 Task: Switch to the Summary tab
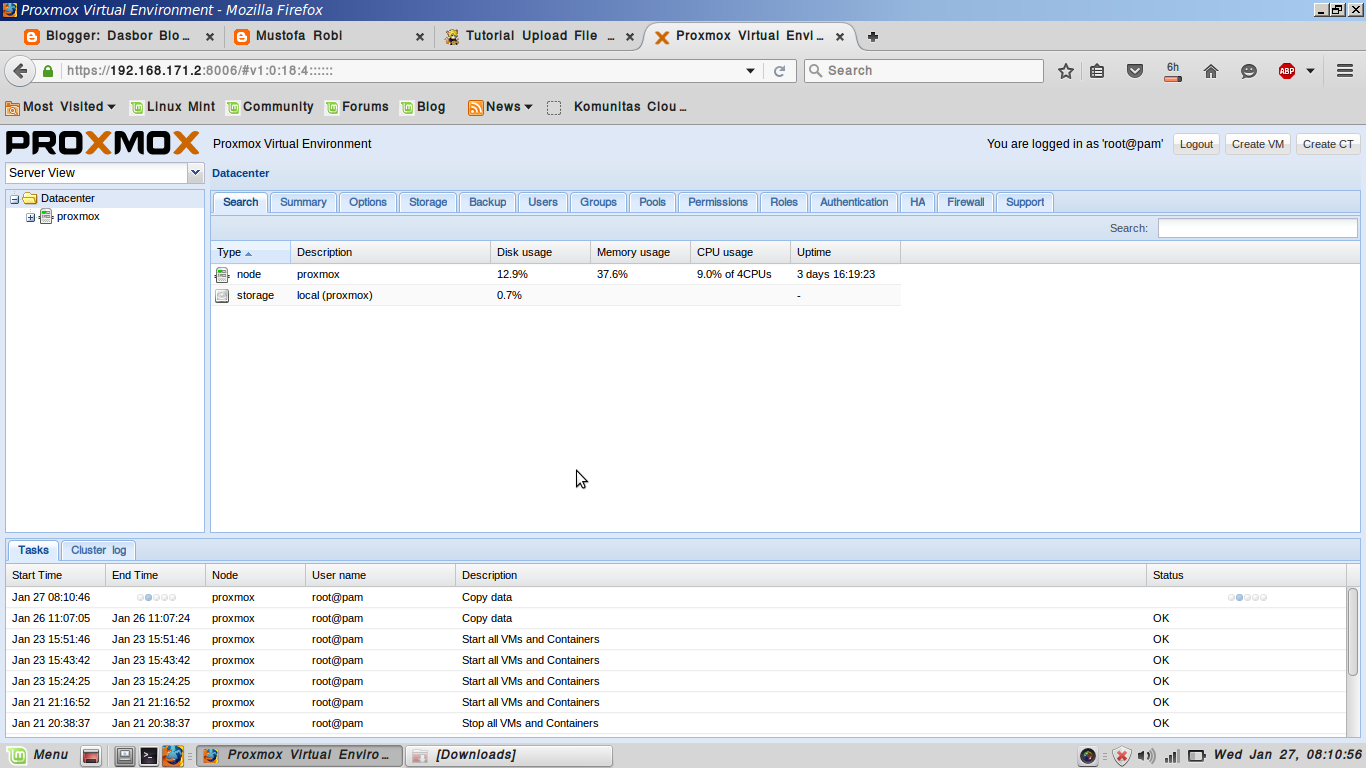click(x=303, y=202)
